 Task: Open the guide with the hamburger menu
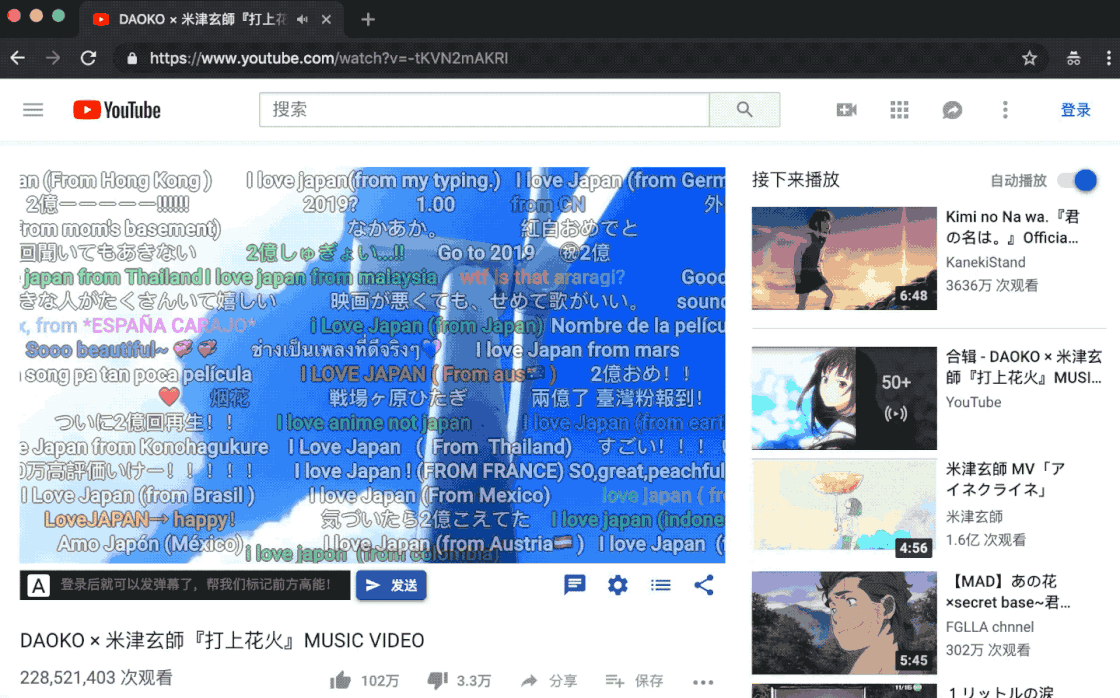(x=33, y=109)
